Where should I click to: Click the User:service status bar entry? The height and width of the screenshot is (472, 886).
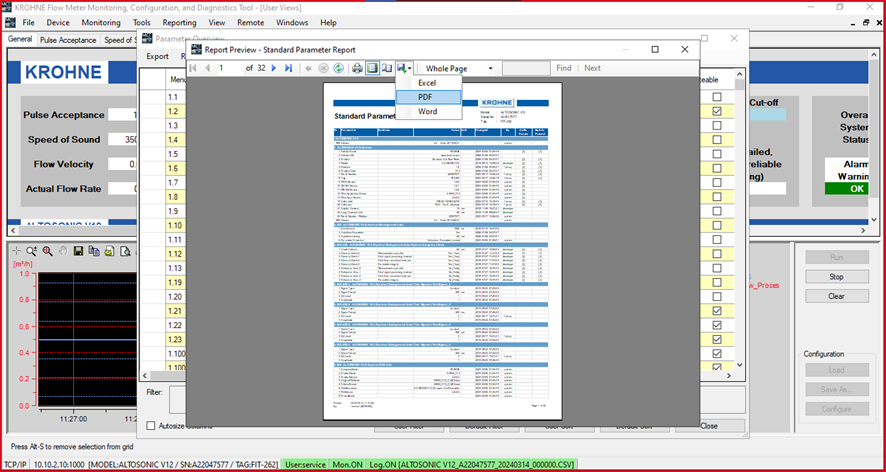305,465
